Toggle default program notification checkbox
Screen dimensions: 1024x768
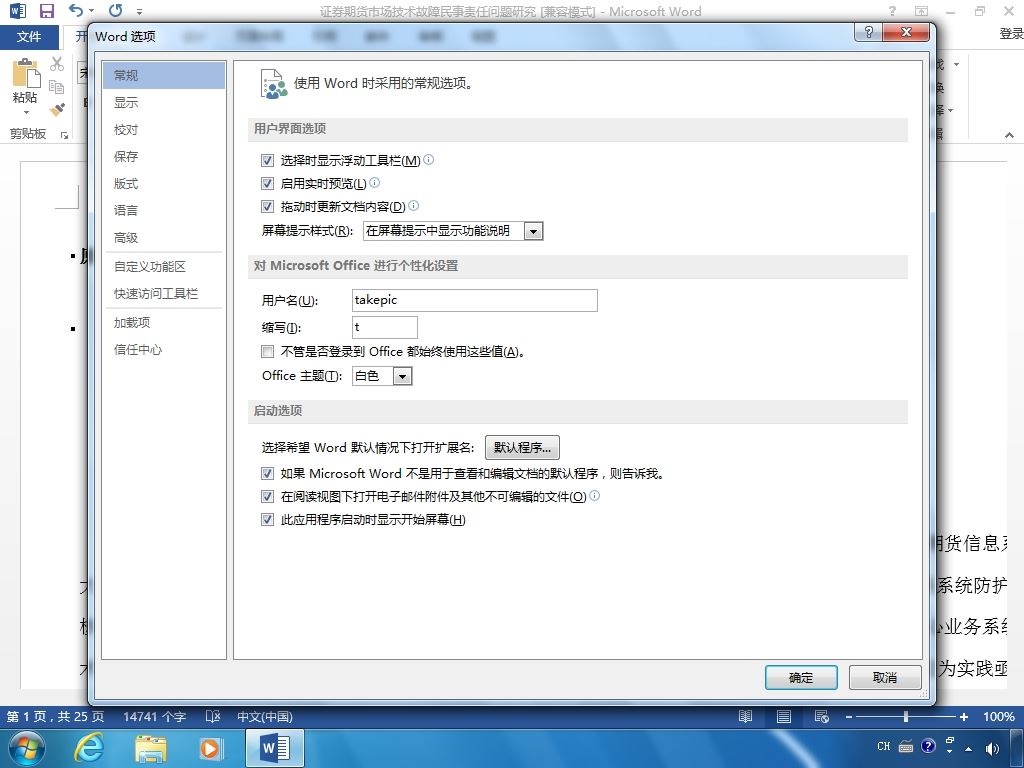pyautogui.click(x=267, y=473)
